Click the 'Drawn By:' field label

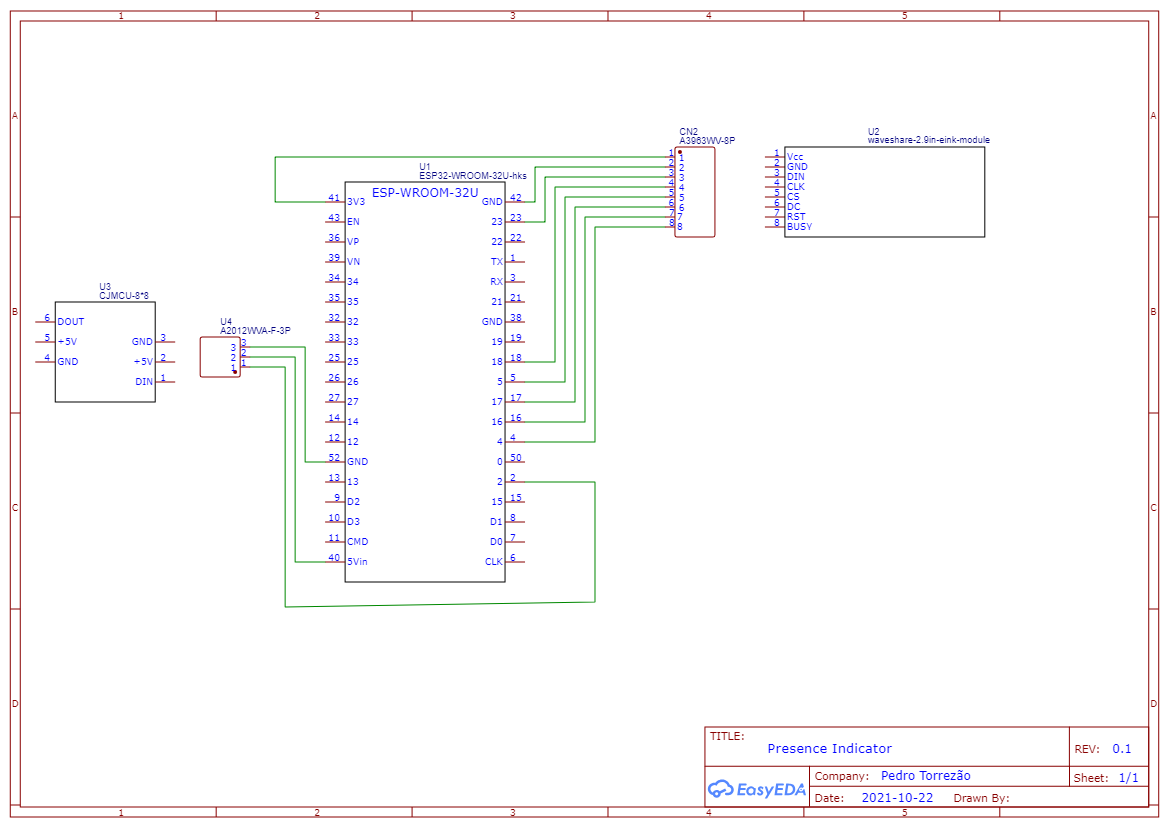click(981, 798)
